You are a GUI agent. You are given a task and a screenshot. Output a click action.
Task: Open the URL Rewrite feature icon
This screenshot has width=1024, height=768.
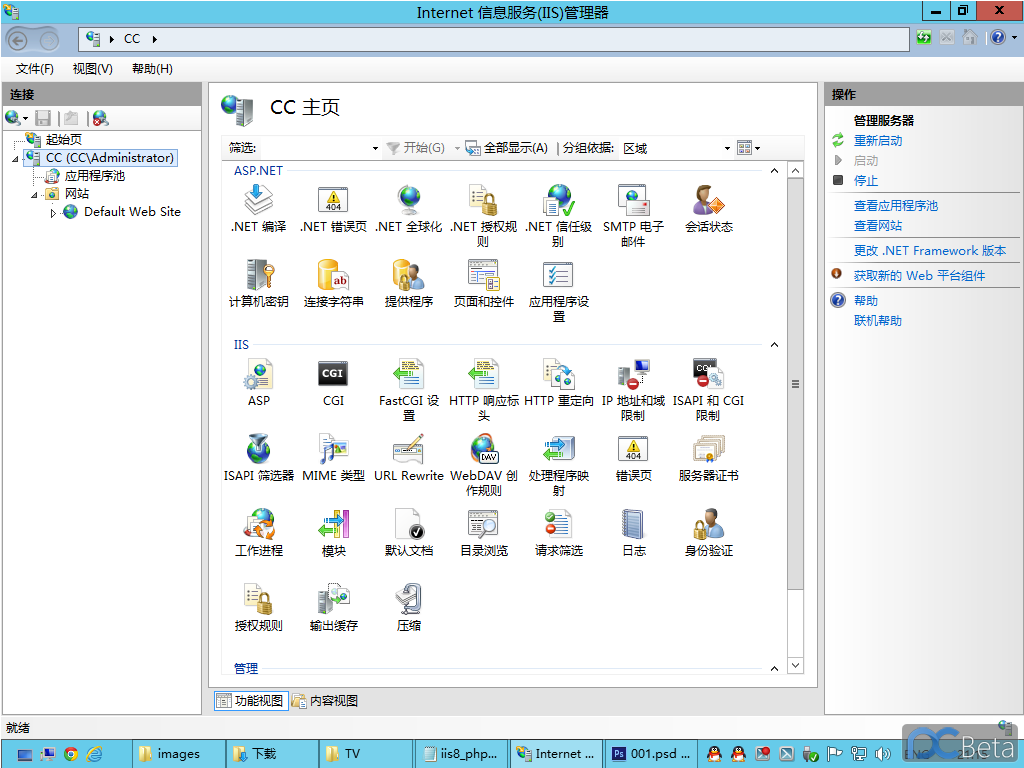tap(408, 449)
